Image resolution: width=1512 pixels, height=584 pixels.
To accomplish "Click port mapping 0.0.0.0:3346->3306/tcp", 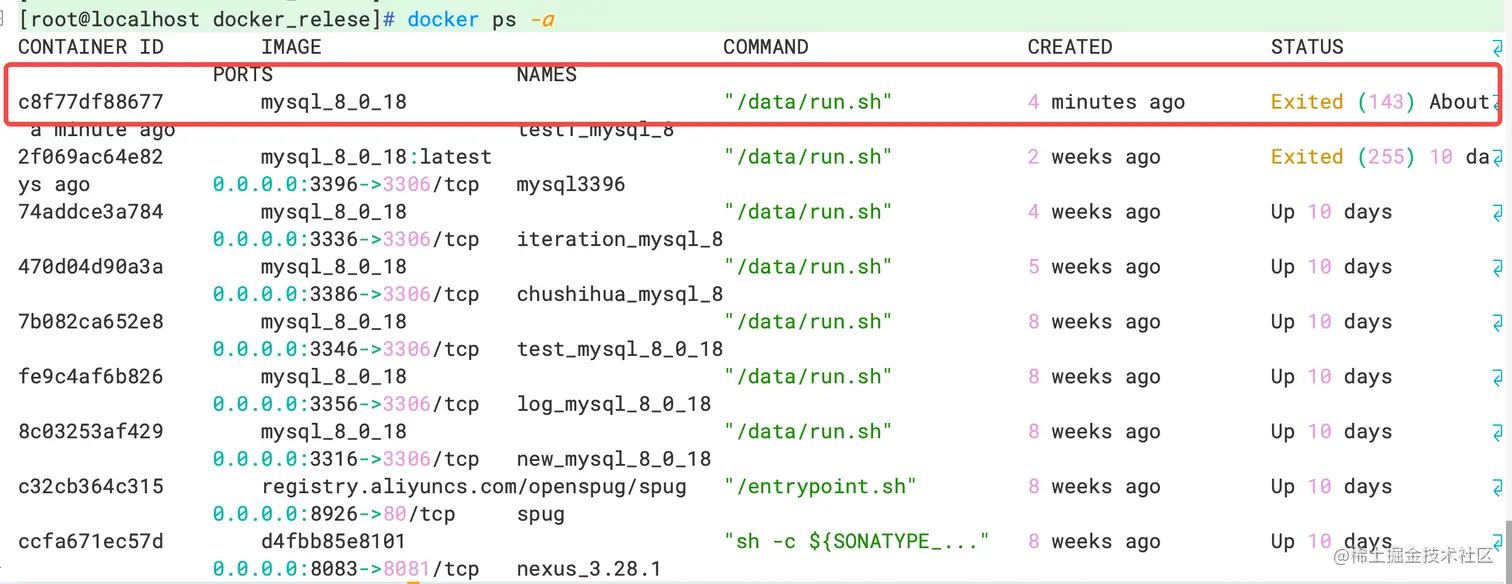I will (346, 350).
